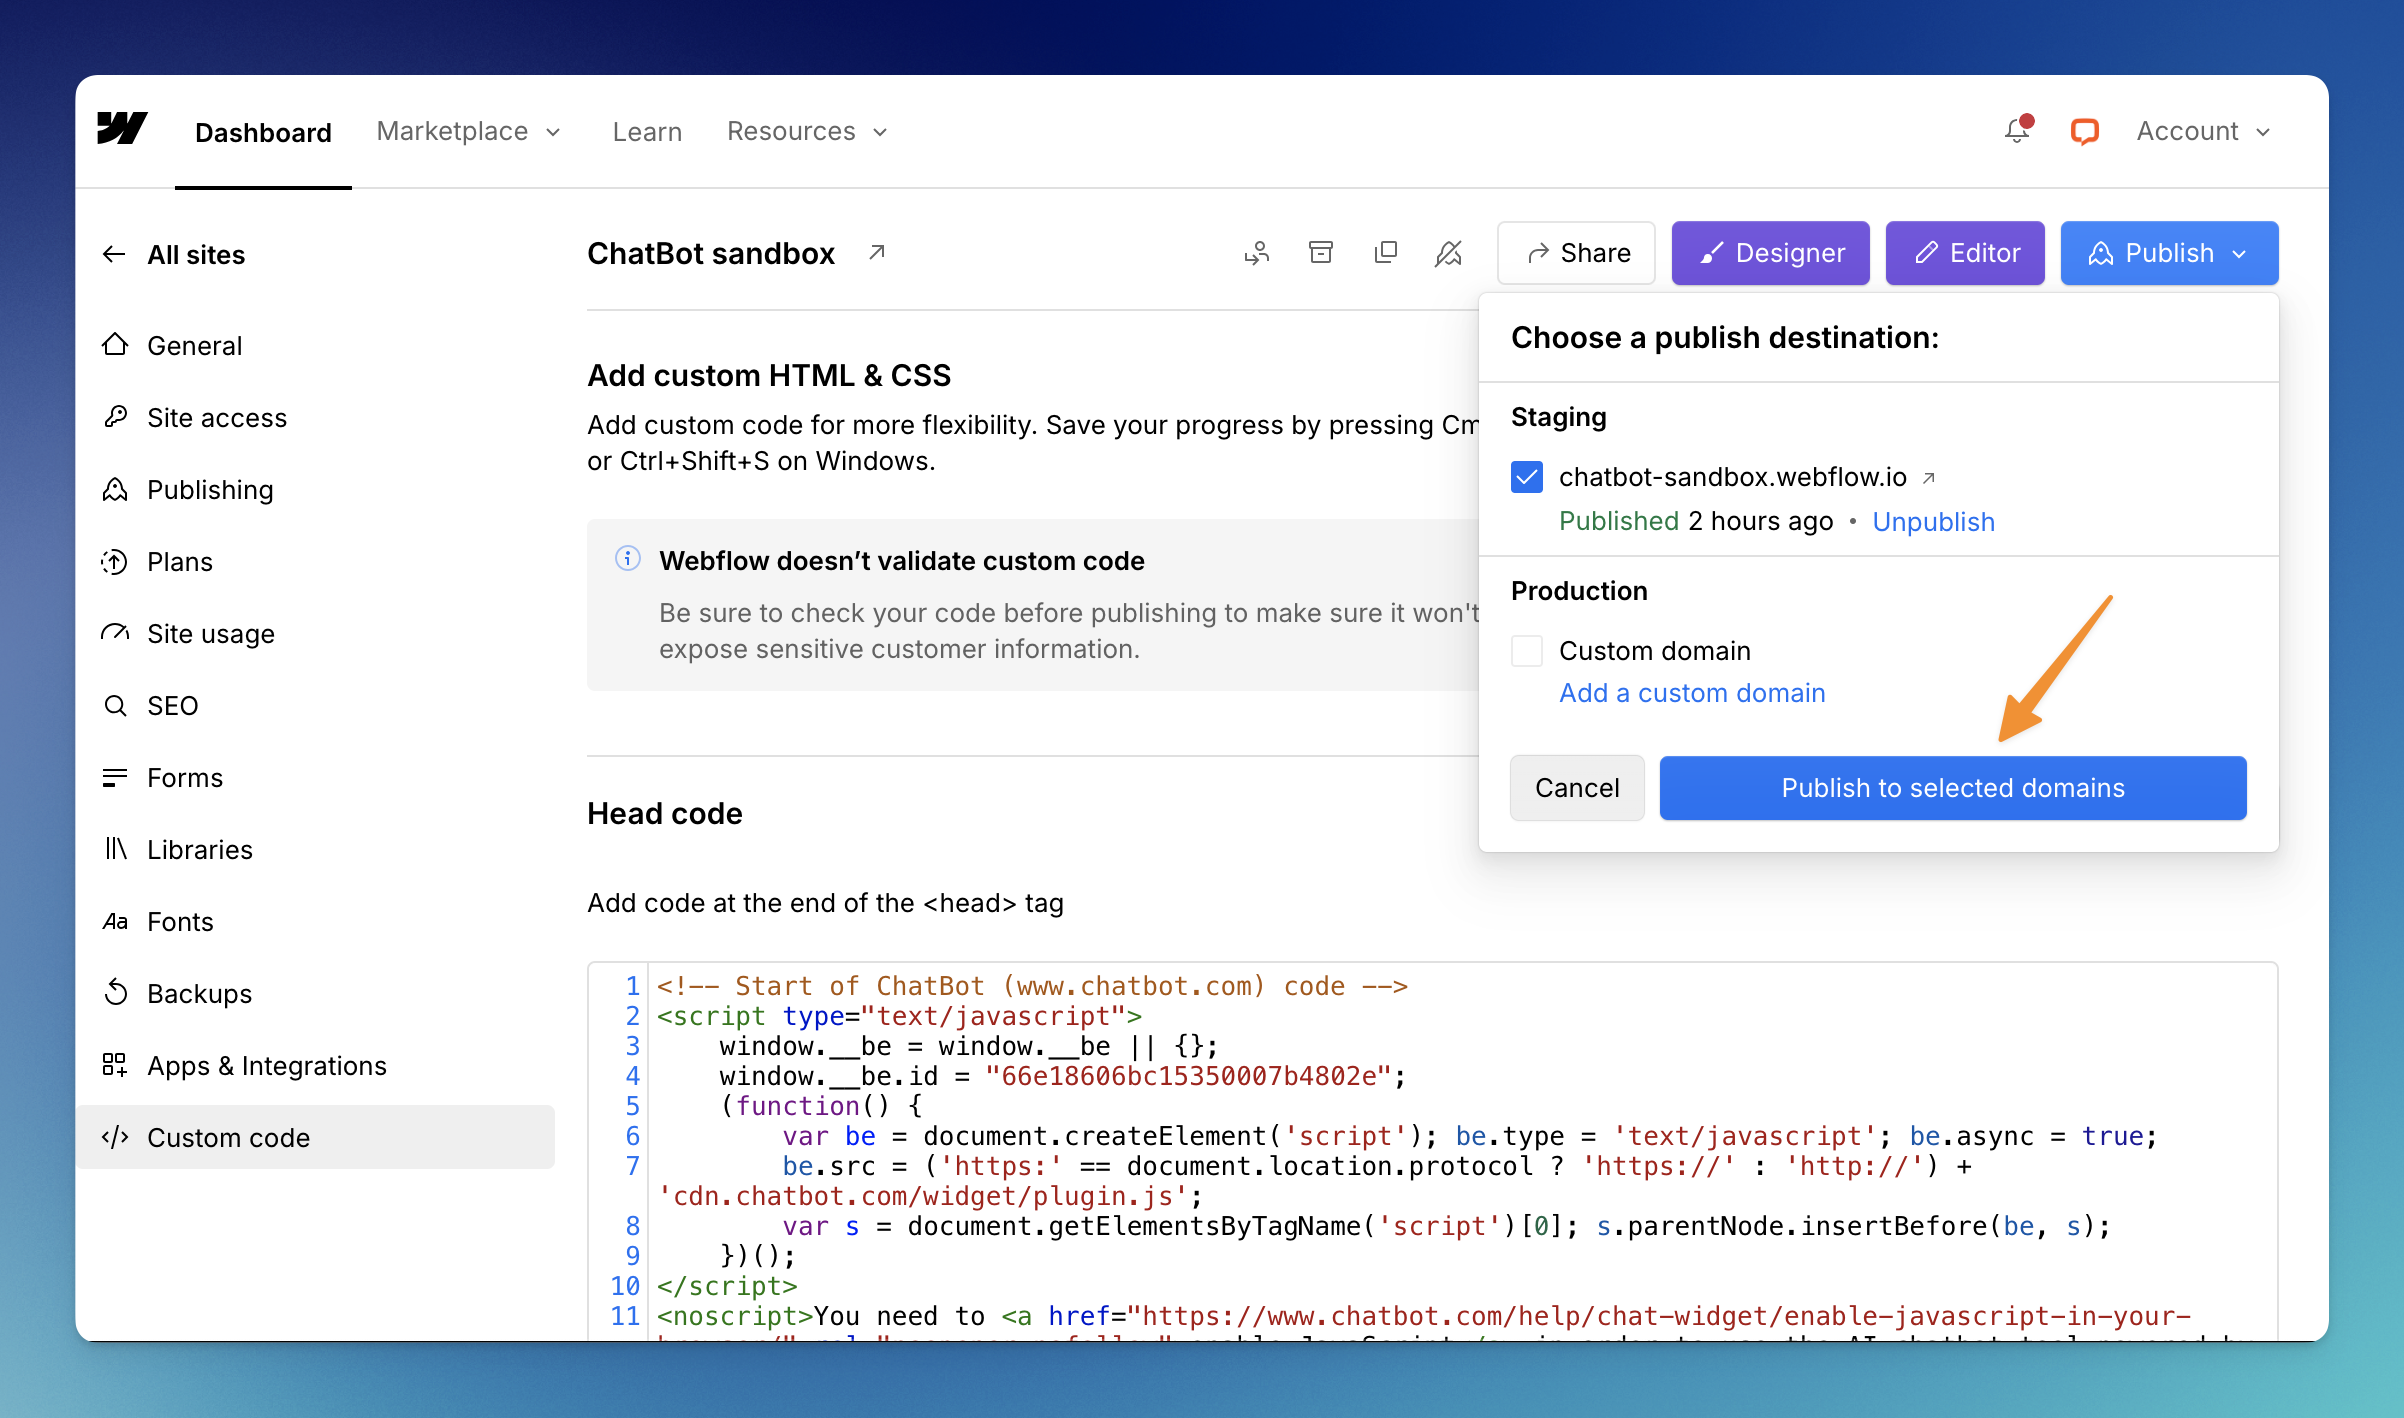This screenshot has height=1418, width=2404.
Task: Click the Webflow logo icon
Action: click(x=122, y=130)
